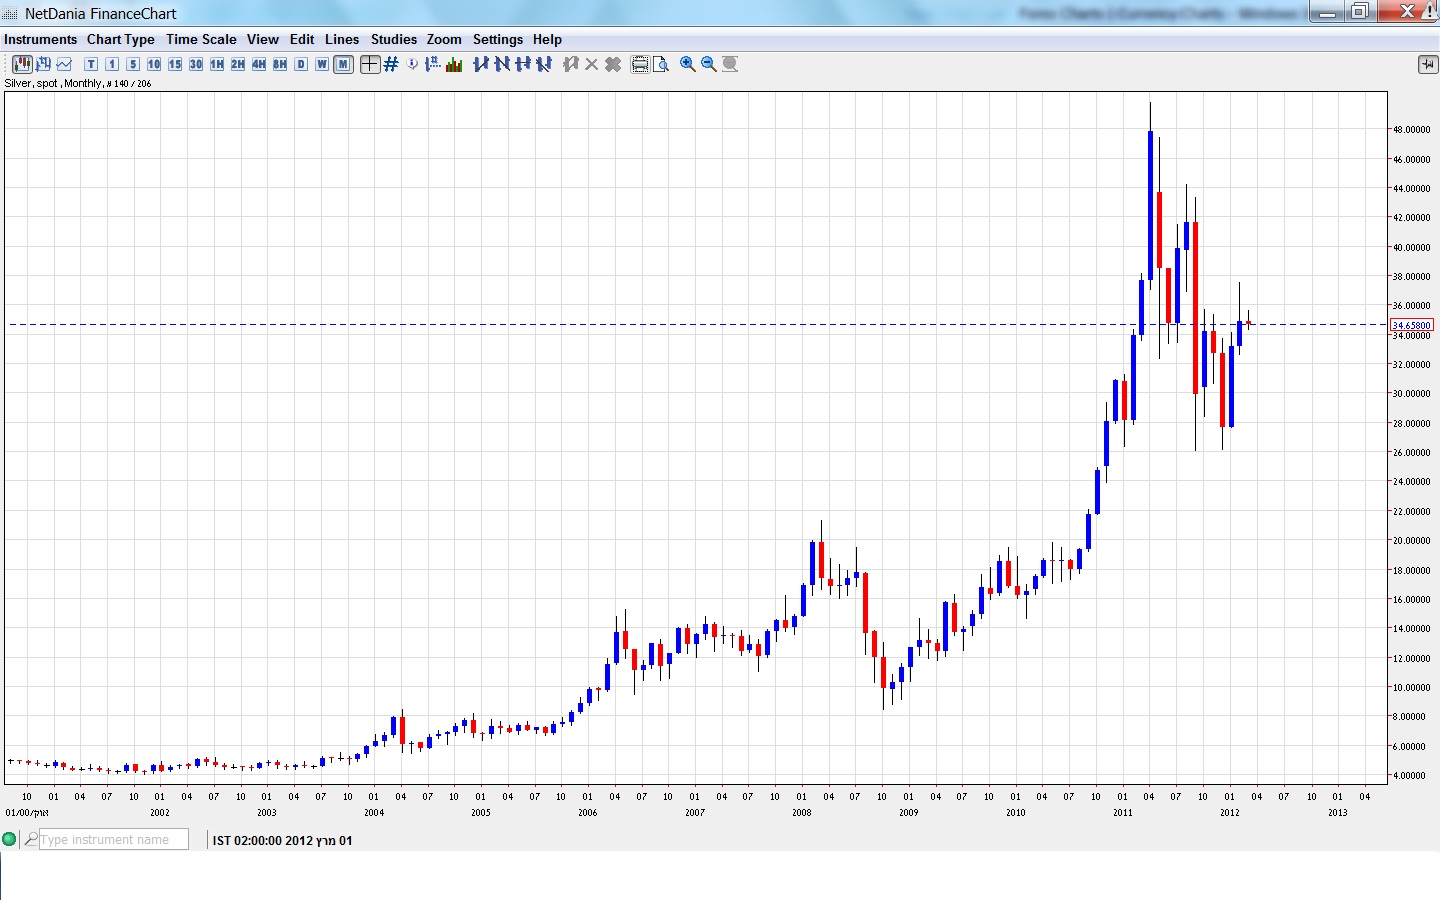Select monthly time scale (M)
This screenshot has height=900, width=1440.
point(343,64)
